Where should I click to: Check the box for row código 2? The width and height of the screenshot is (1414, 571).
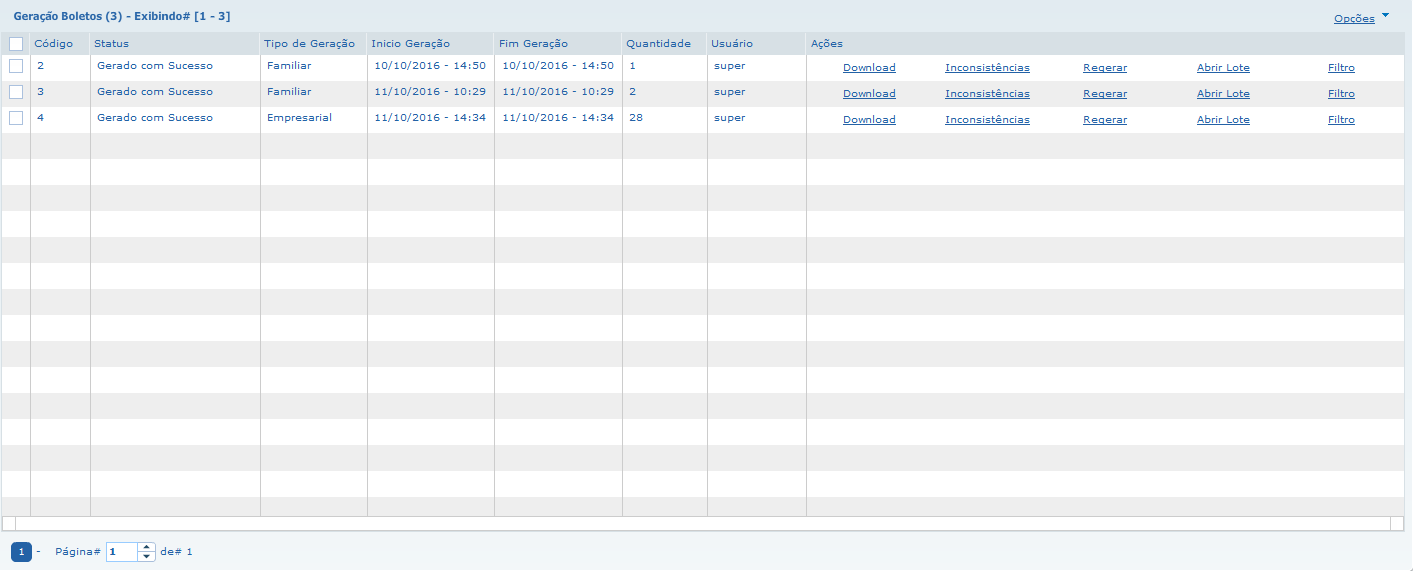(16, 66)
